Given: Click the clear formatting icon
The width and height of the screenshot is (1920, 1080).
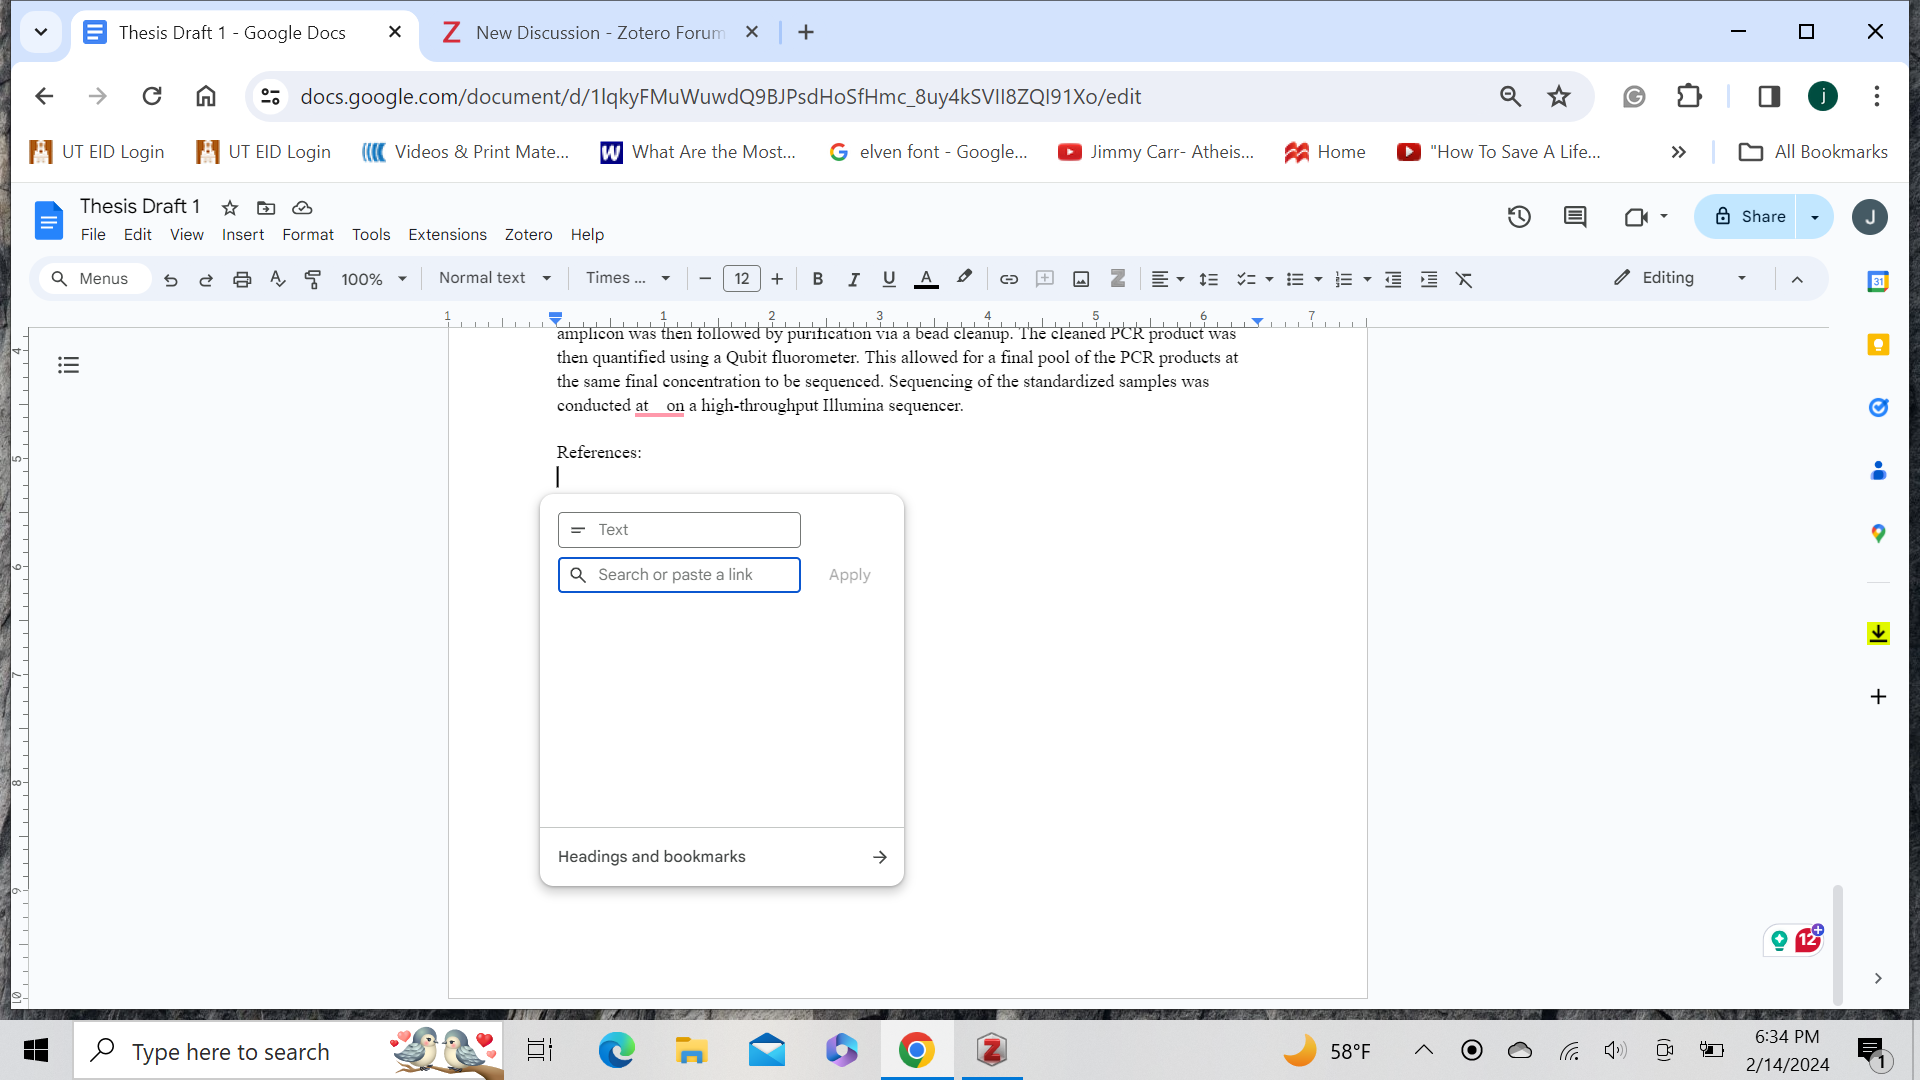Looking at the screenshot, I should click(1464, 279).
